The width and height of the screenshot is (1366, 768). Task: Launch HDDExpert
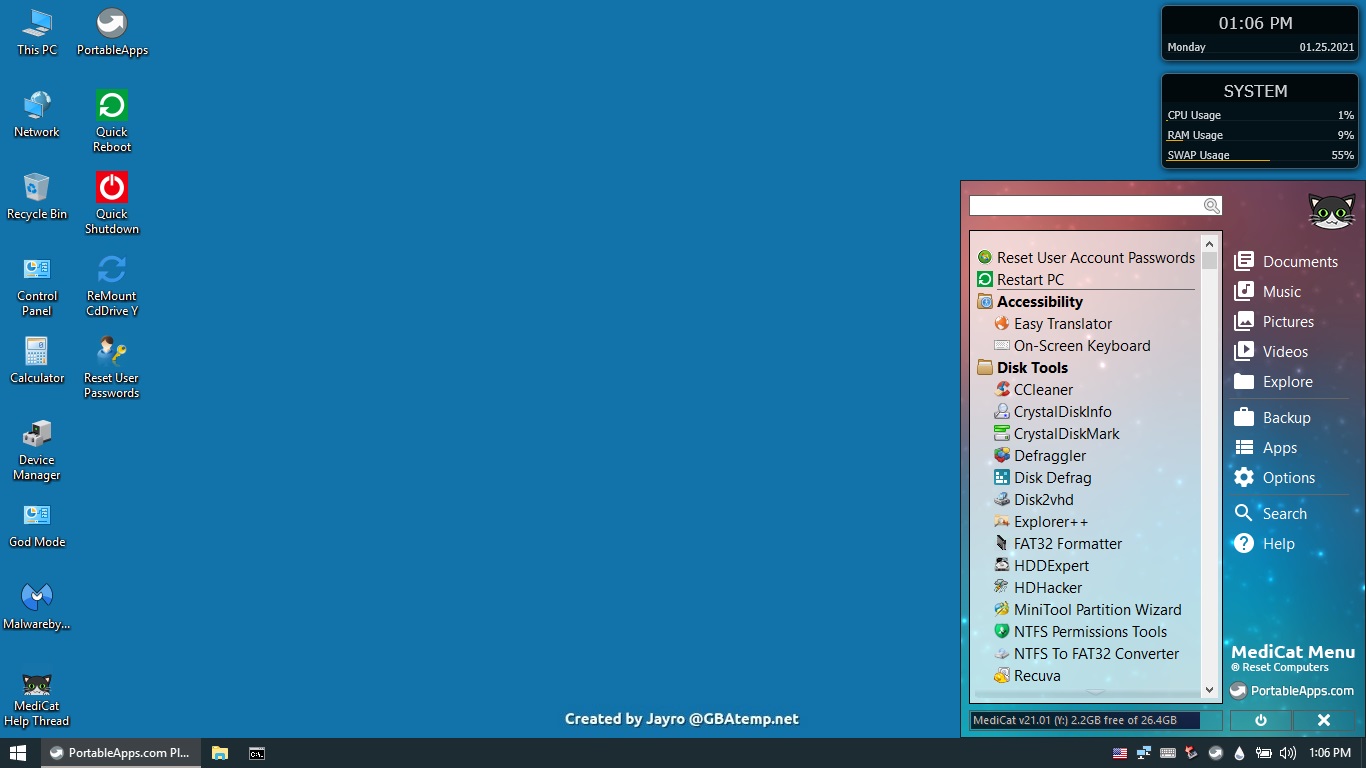[1041, 565]
